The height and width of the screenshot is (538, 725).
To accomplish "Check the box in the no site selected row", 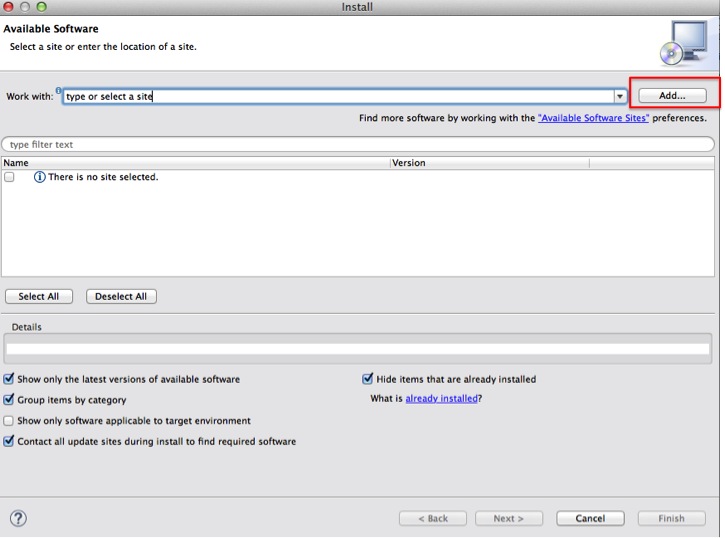I will pyautogui.click(x=9, y=177).
